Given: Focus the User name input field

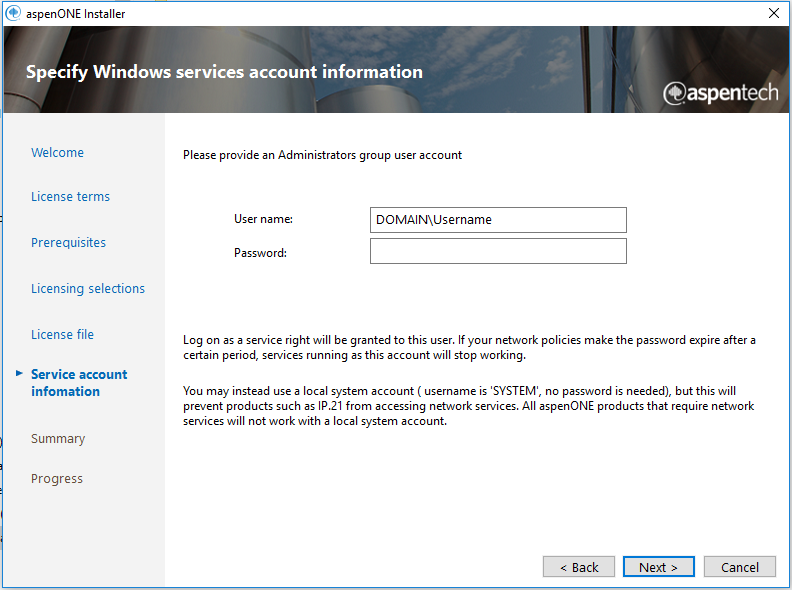Looking at the screenshot, I should pyautogui.click(x=498, y=220).
